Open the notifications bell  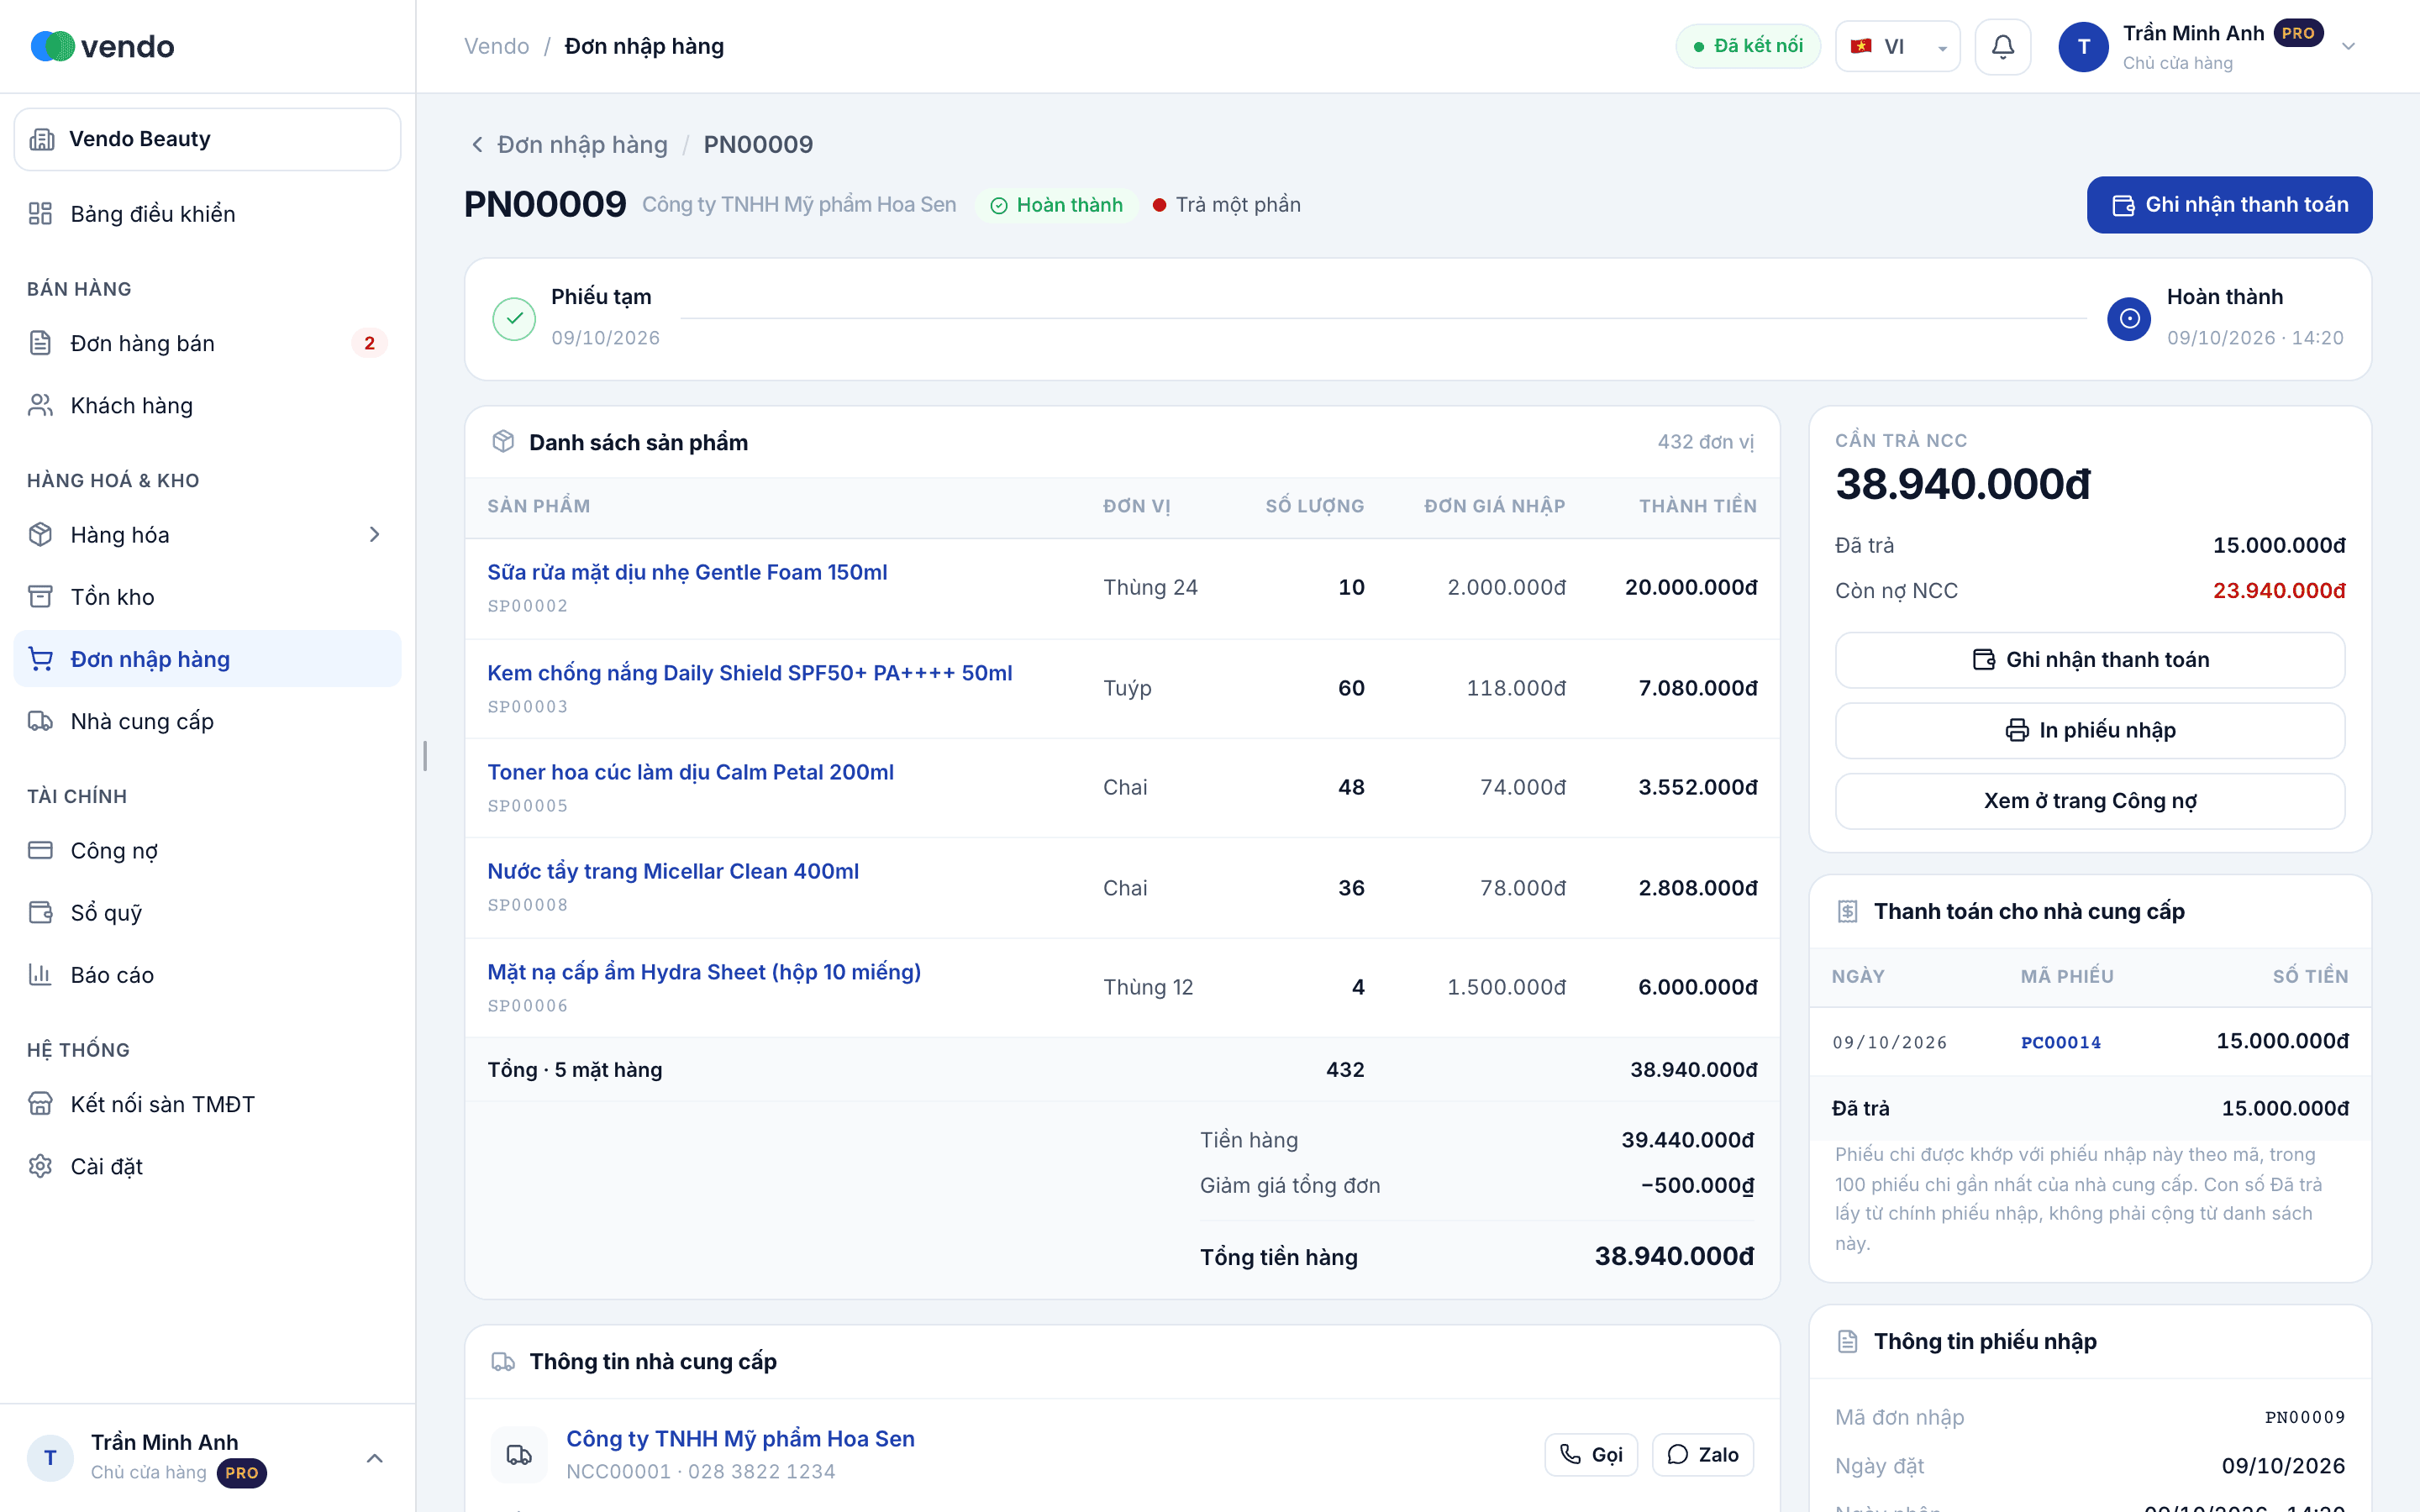tap(2002, 46)
